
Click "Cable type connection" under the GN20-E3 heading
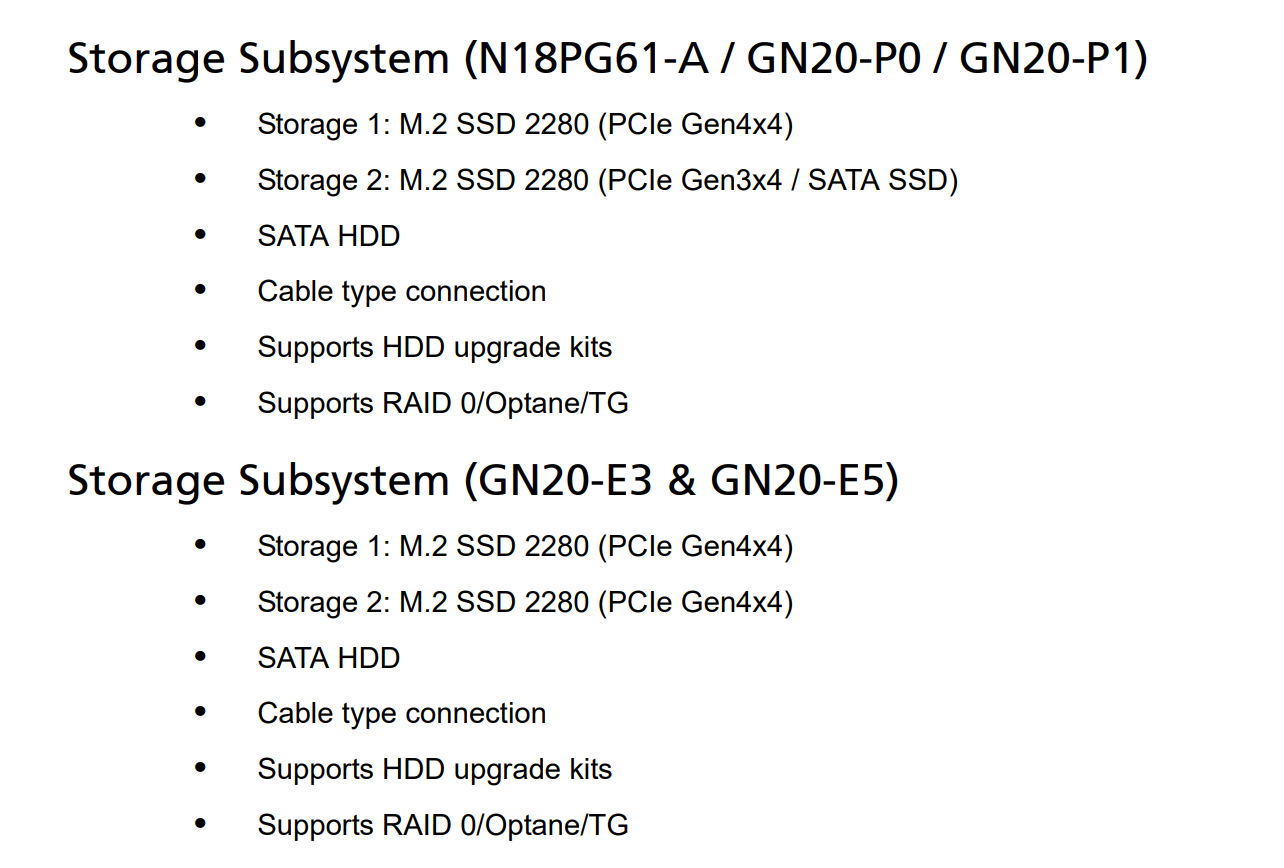coord(401,713)
